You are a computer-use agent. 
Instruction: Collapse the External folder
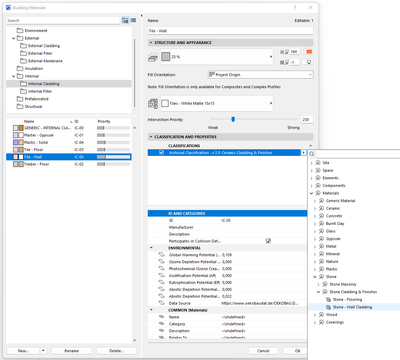tap(14, 38)
